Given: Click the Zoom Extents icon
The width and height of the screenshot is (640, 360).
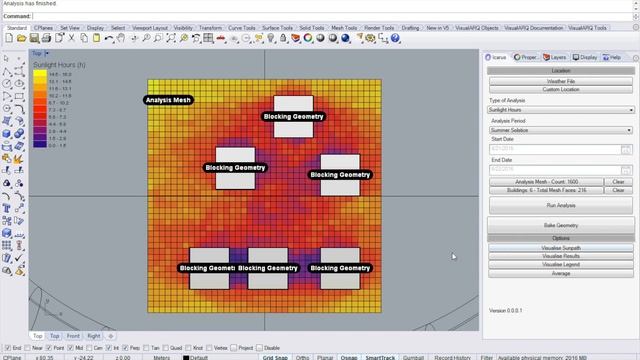Looking at the screenshot, I should (x=171, y=38).
